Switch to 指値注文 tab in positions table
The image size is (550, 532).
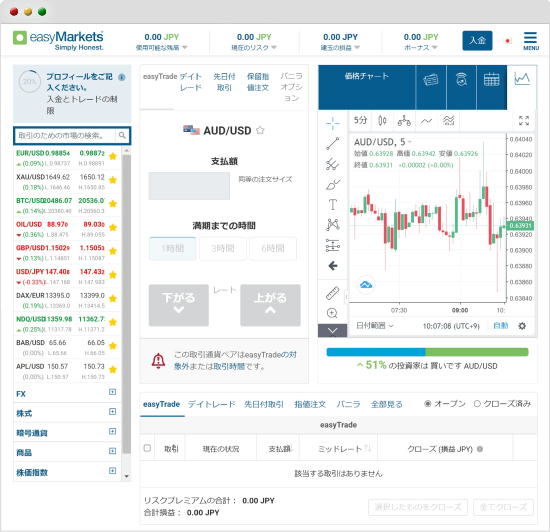(310, 404)
